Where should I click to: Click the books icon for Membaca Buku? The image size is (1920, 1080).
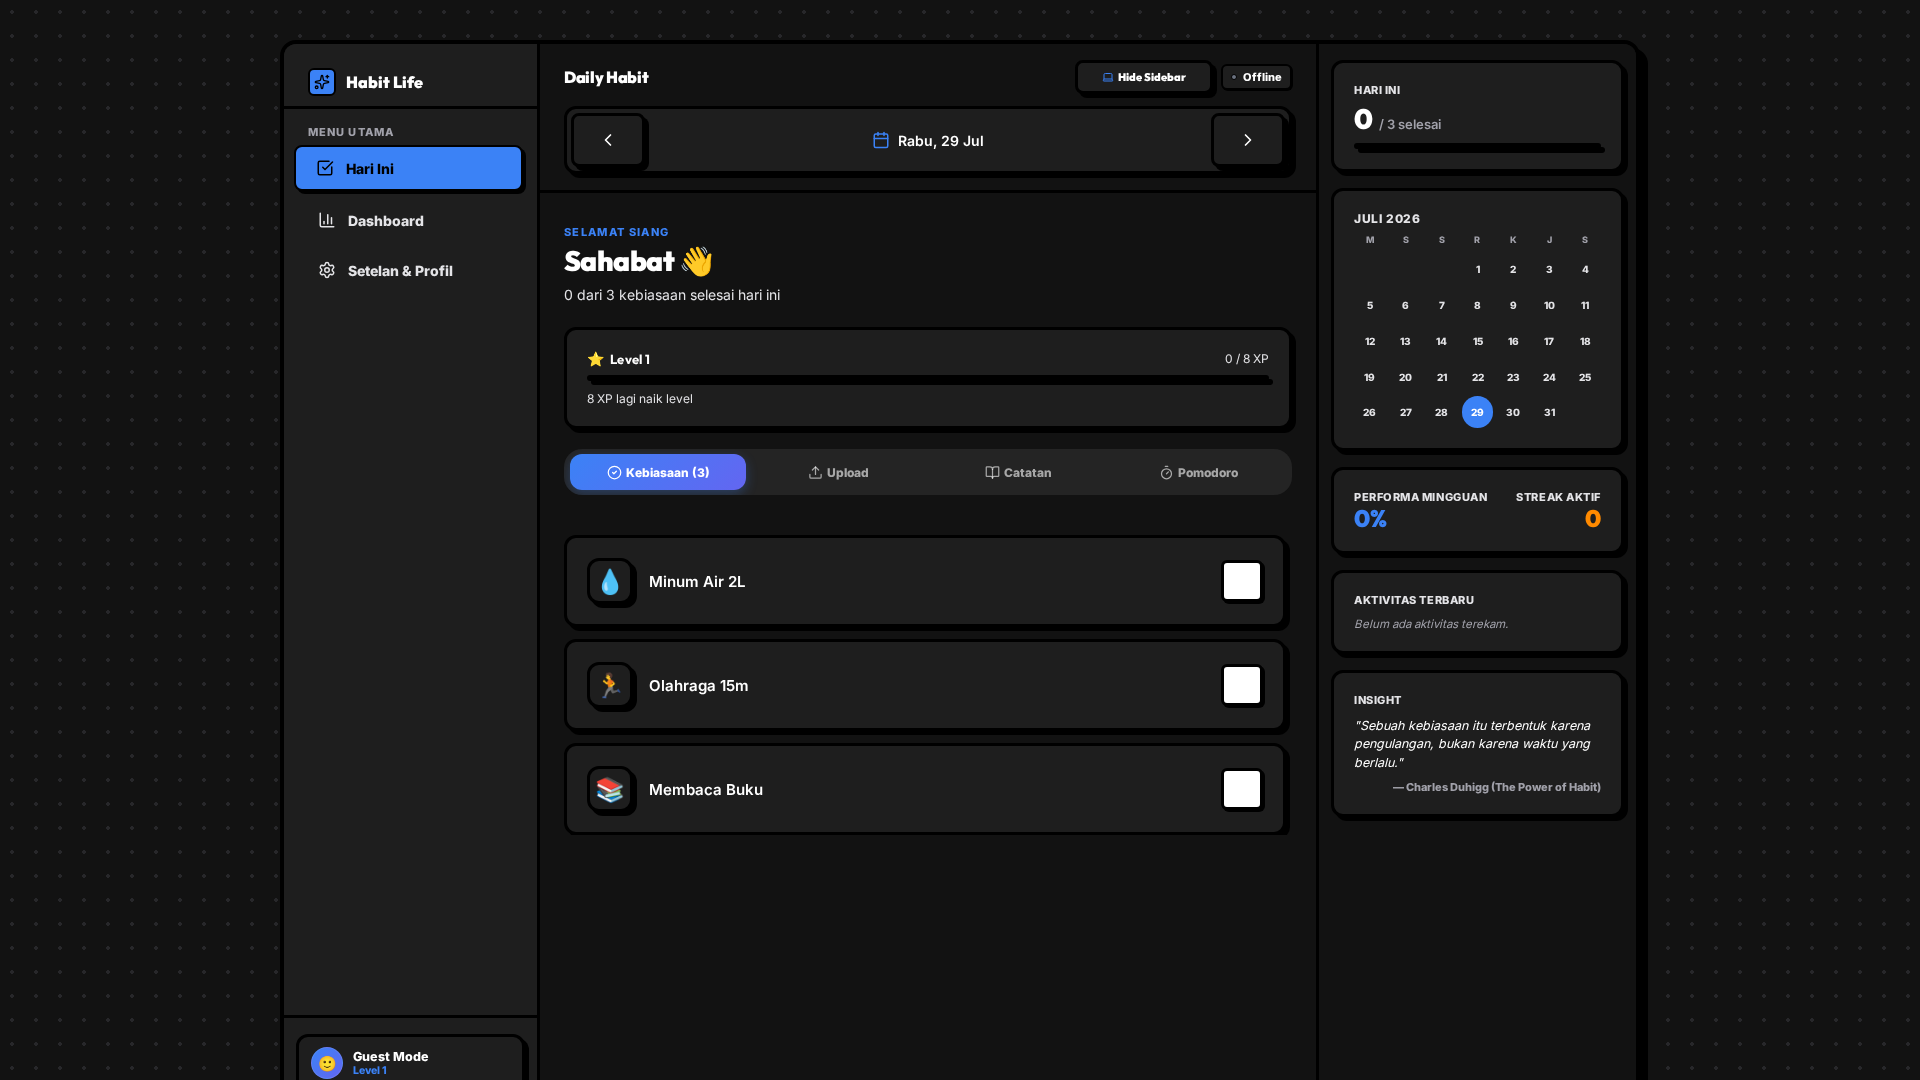610,790
